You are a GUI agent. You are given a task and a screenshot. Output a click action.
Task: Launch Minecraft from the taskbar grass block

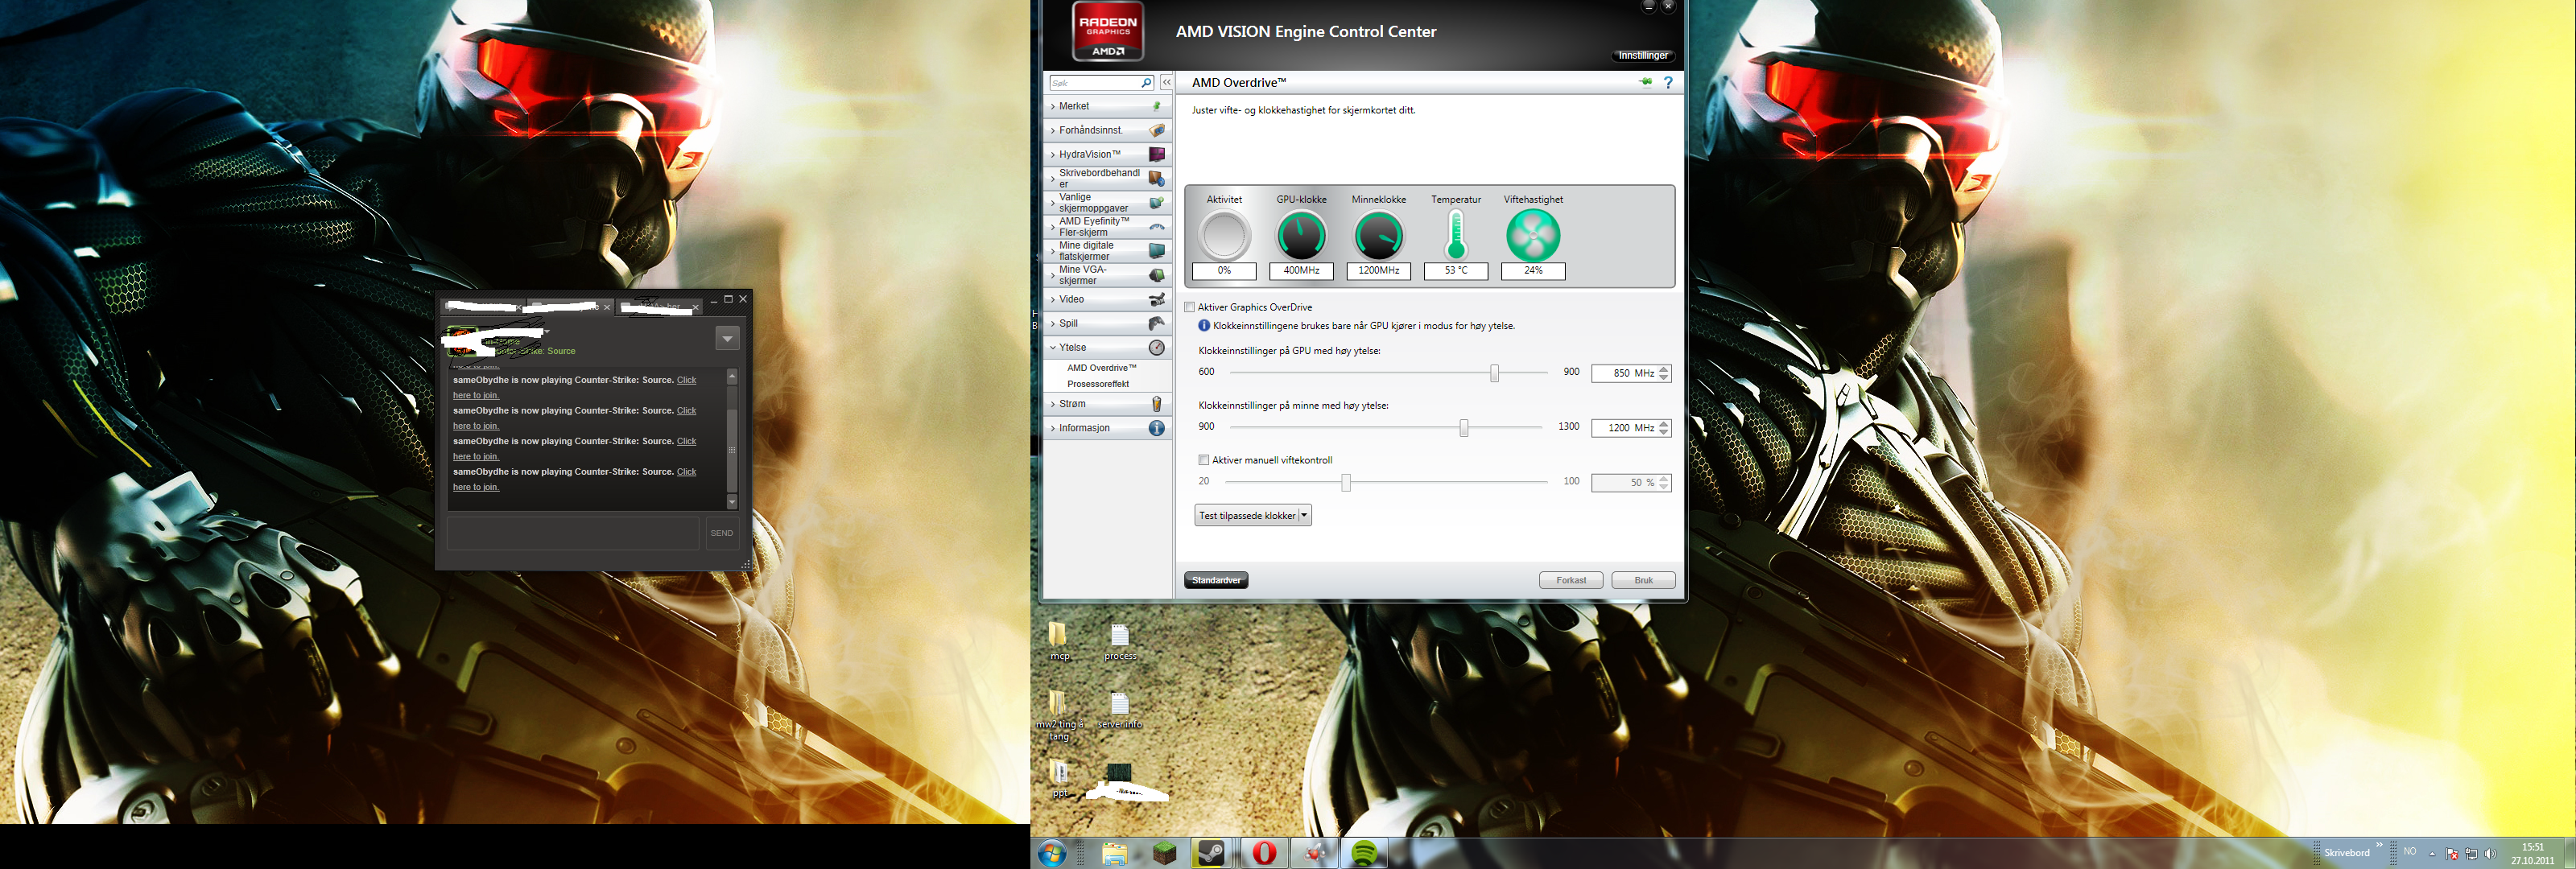click(x=1164, y=853)
